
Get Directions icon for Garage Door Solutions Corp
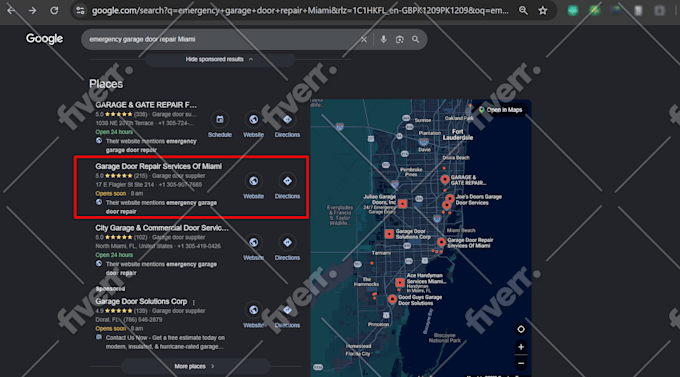(287, 310)
